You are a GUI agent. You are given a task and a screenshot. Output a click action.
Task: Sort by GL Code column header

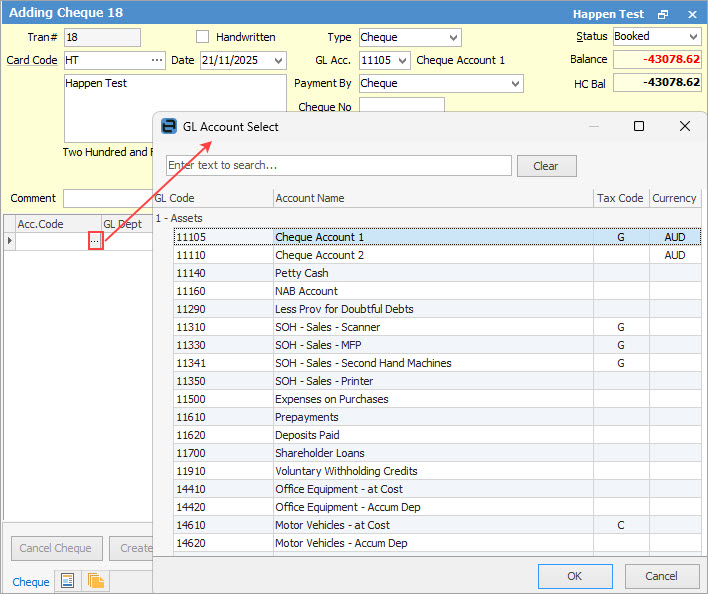point(213,198)
